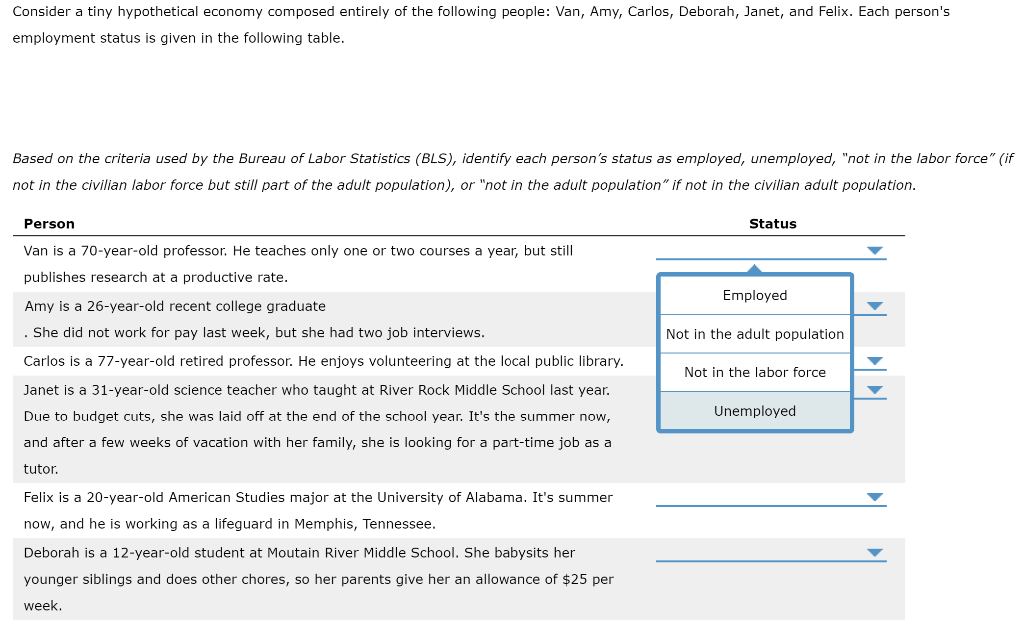Choose 'Not in the adult population' option
Image resolution: width=1024 pixels, height=632 pixels.
pos(754,333)
